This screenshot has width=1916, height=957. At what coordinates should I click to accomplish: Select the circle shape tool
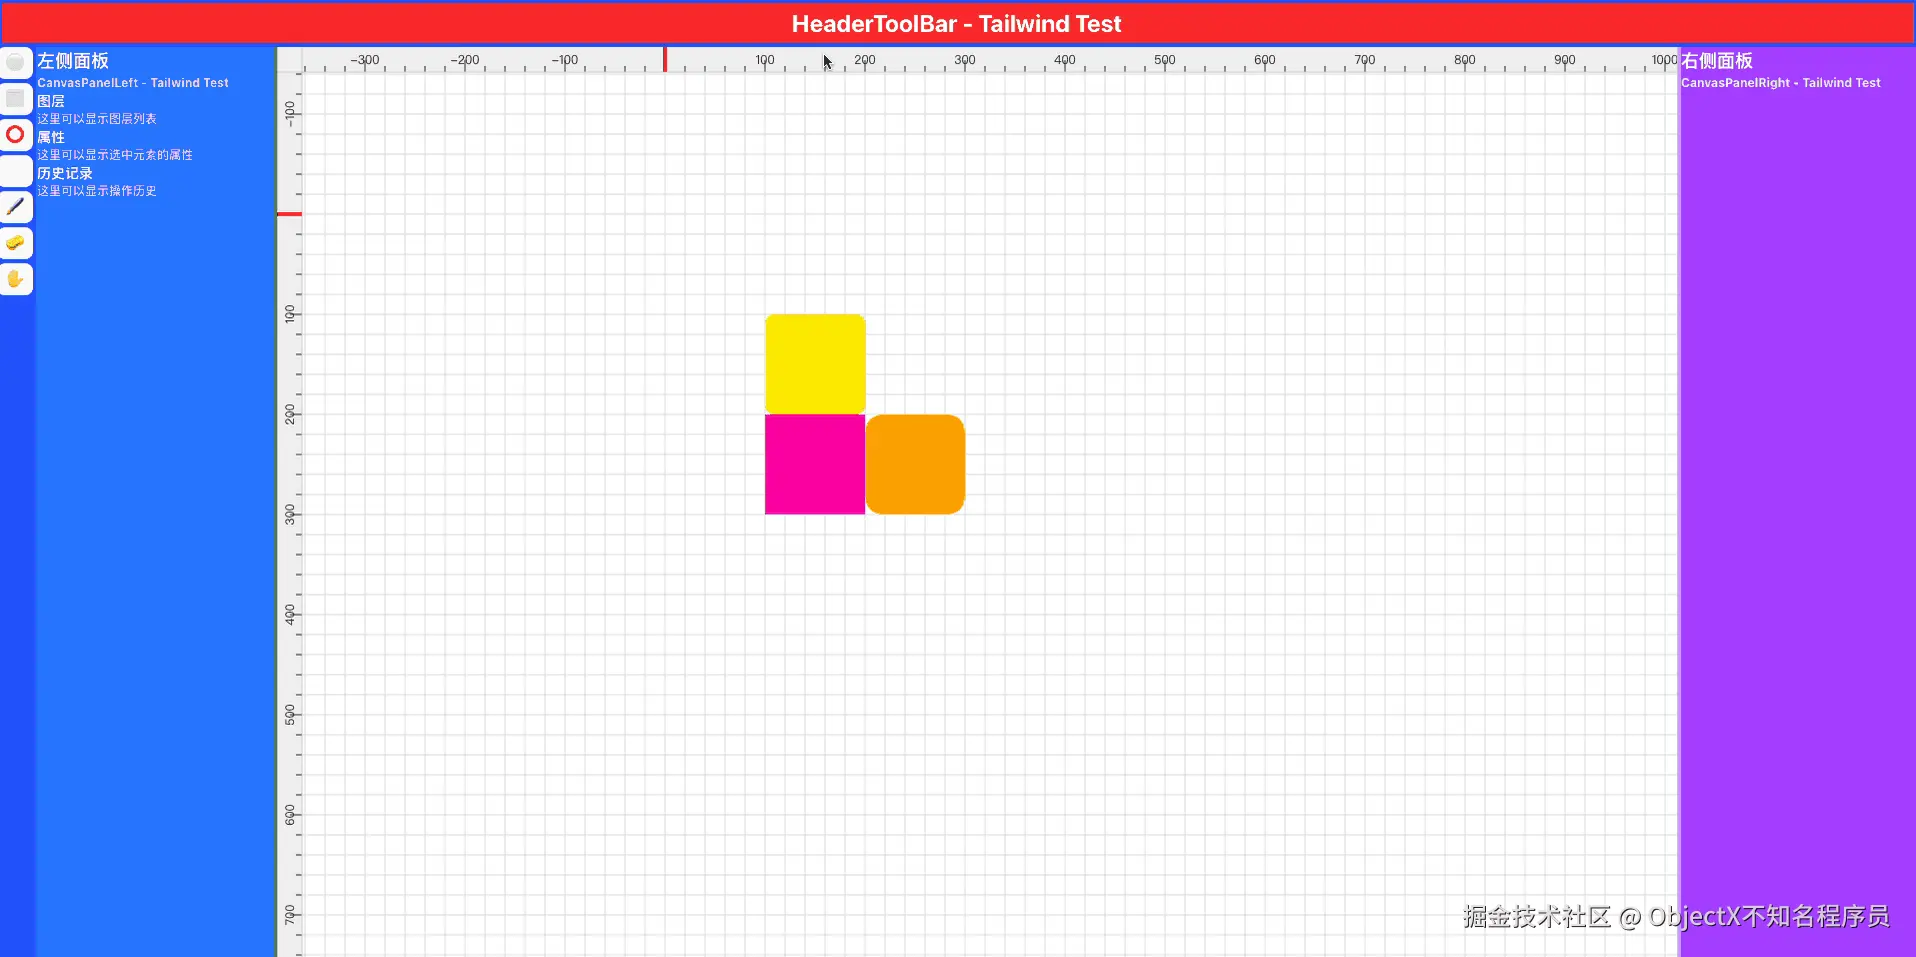tap(16, 62)
